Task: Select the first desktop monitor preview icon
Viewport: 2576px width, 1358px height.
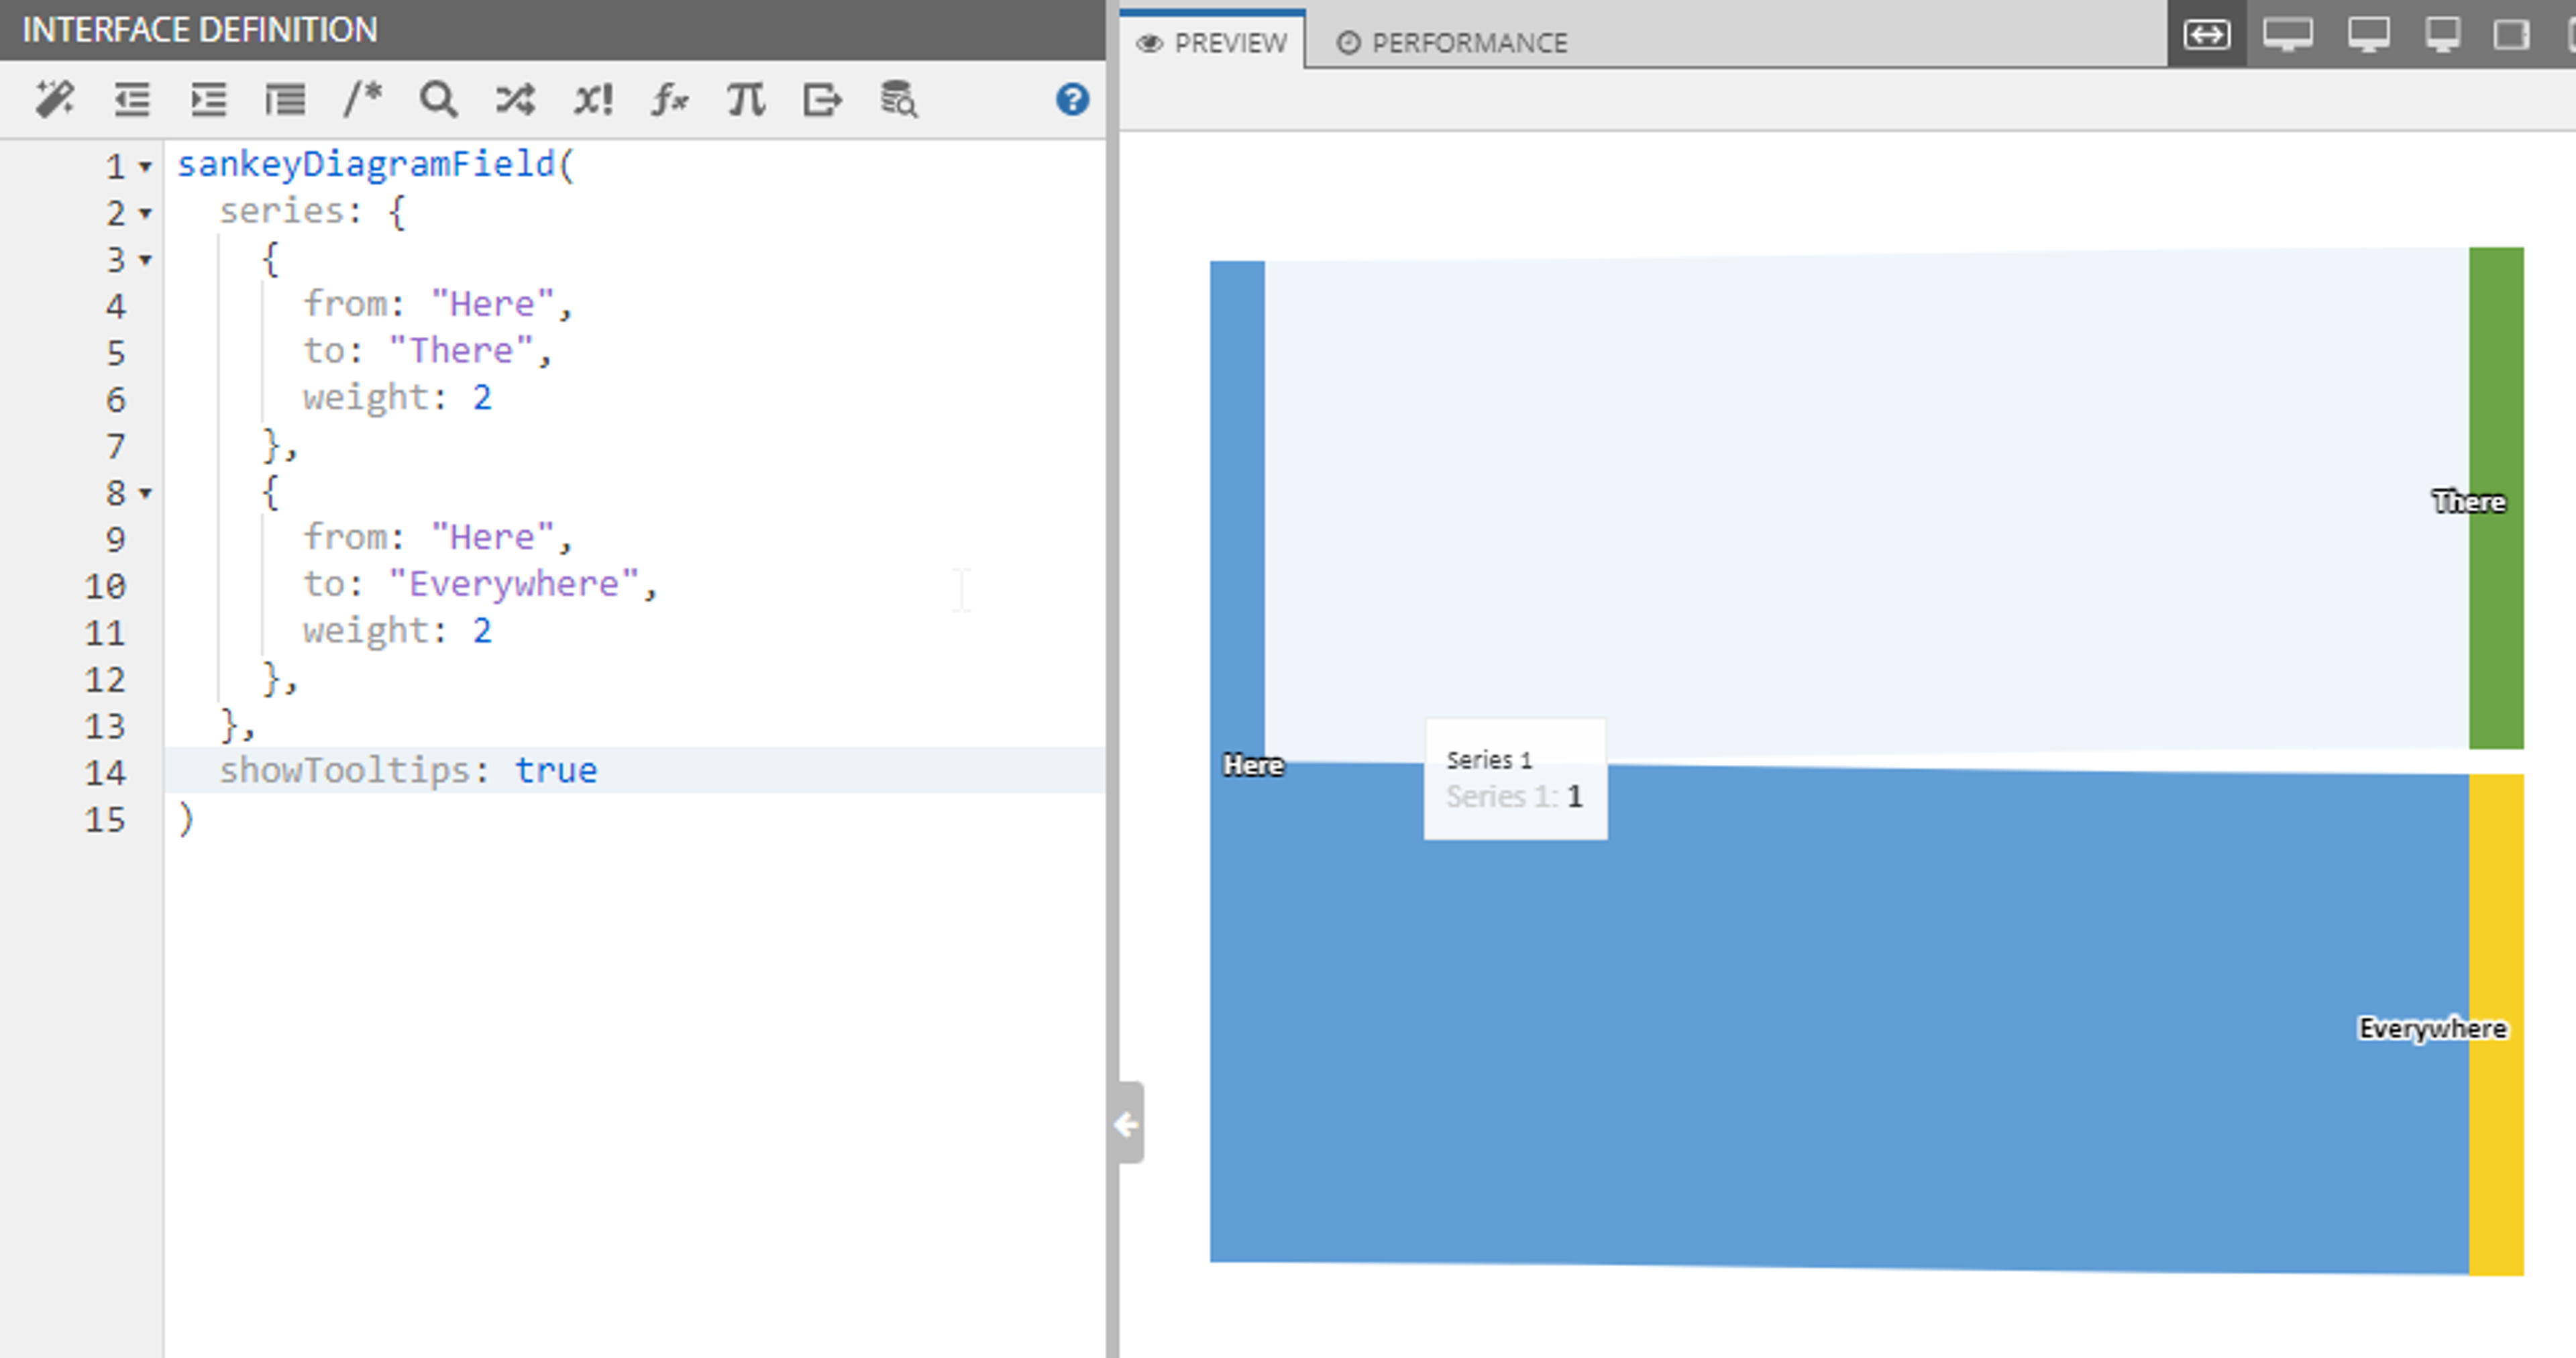Action: point(2288,35)
